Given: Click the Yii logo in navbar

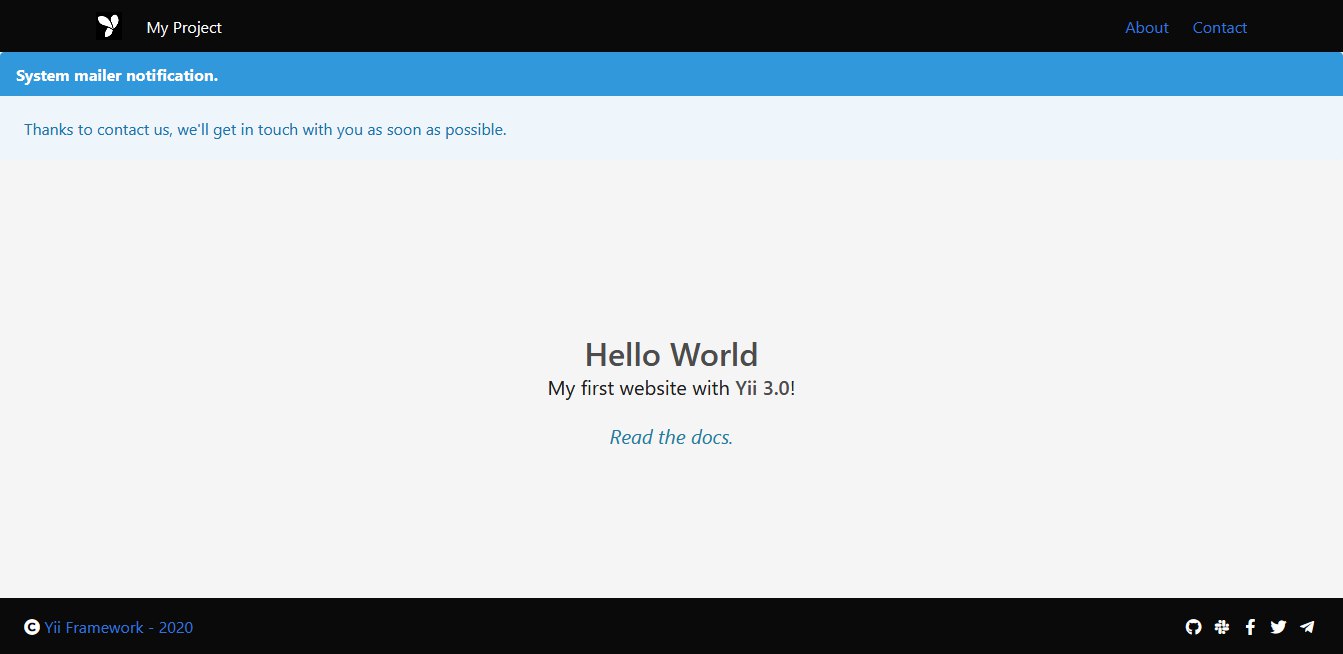Looking at the screenshot, I should pyautogui.click(x=108, y=27).
